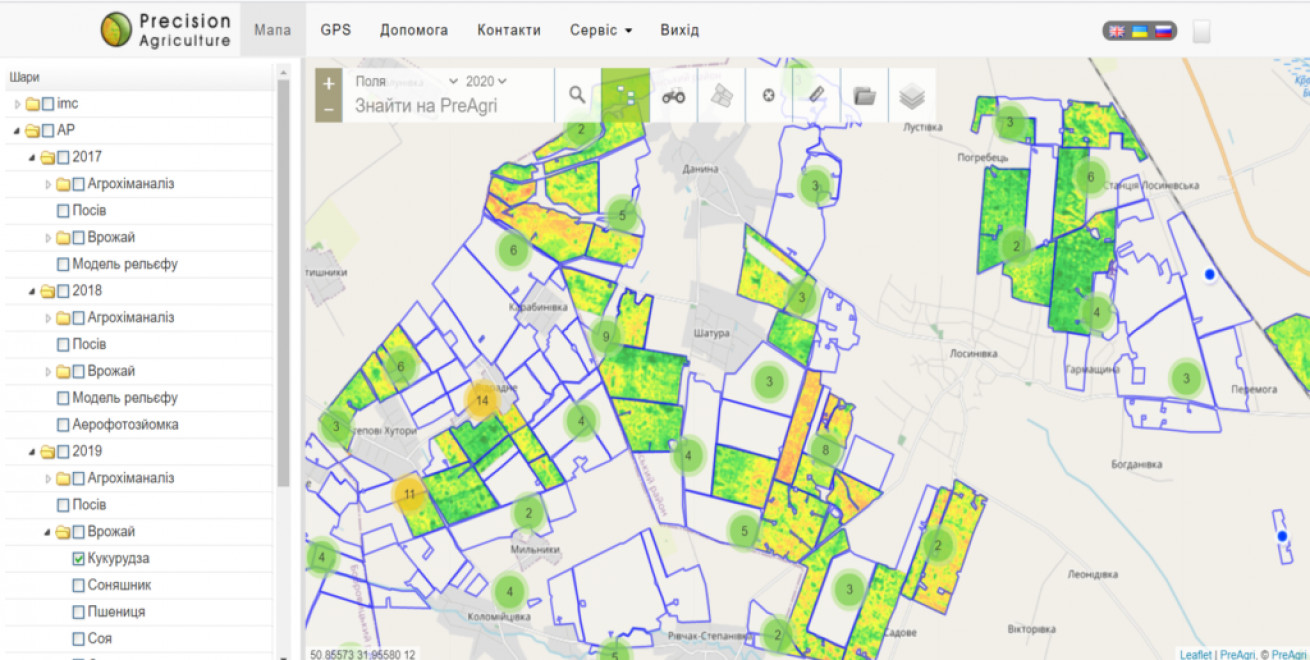Click the orange cluster marker 14
This screenshot has height=660, width=1310.
(x=482, y=400)
